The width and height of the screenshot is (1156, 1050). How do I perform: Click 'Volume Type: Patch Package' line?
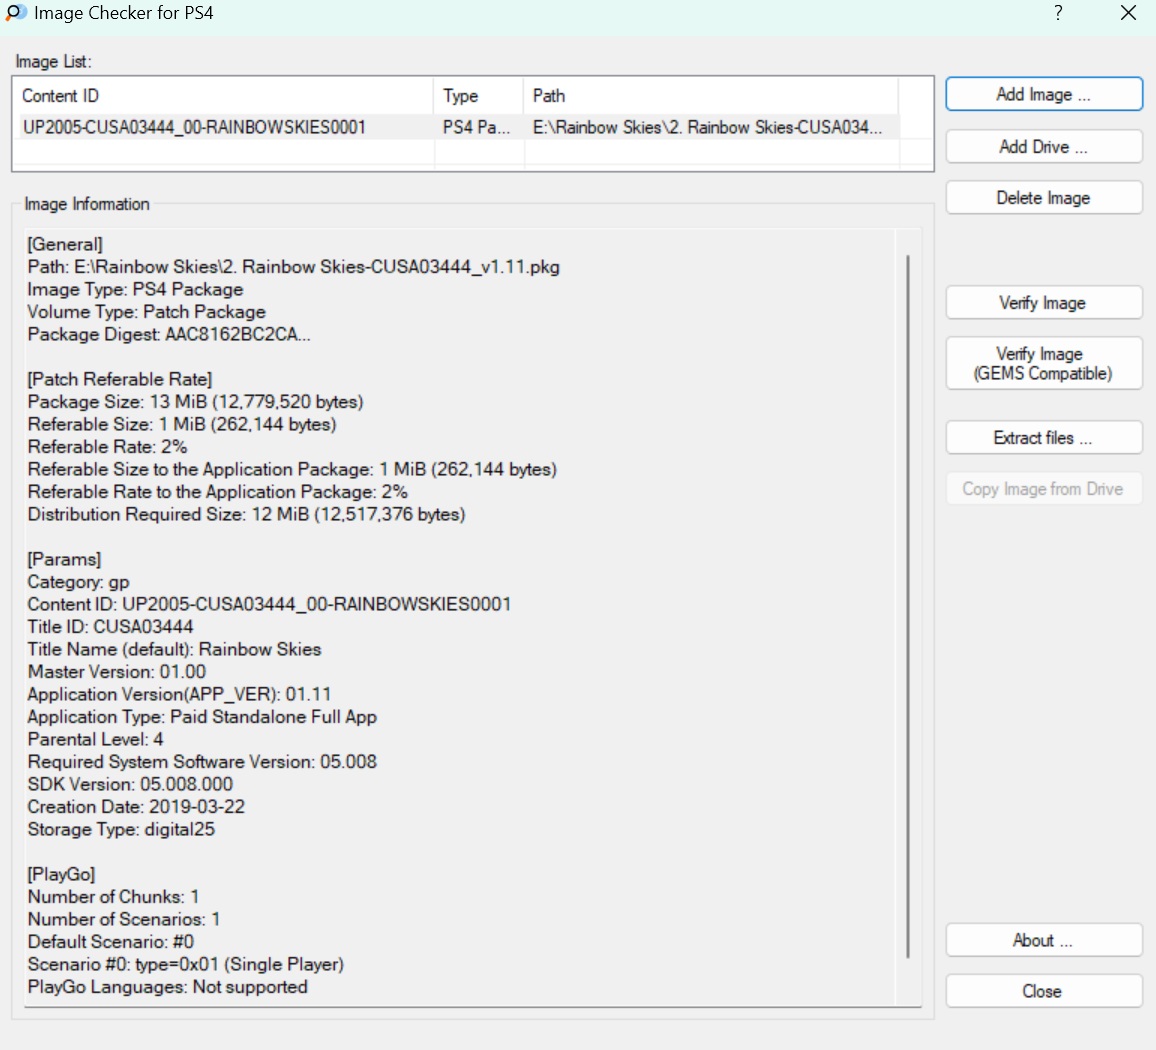pyautogui.click(x=146, y=312)
